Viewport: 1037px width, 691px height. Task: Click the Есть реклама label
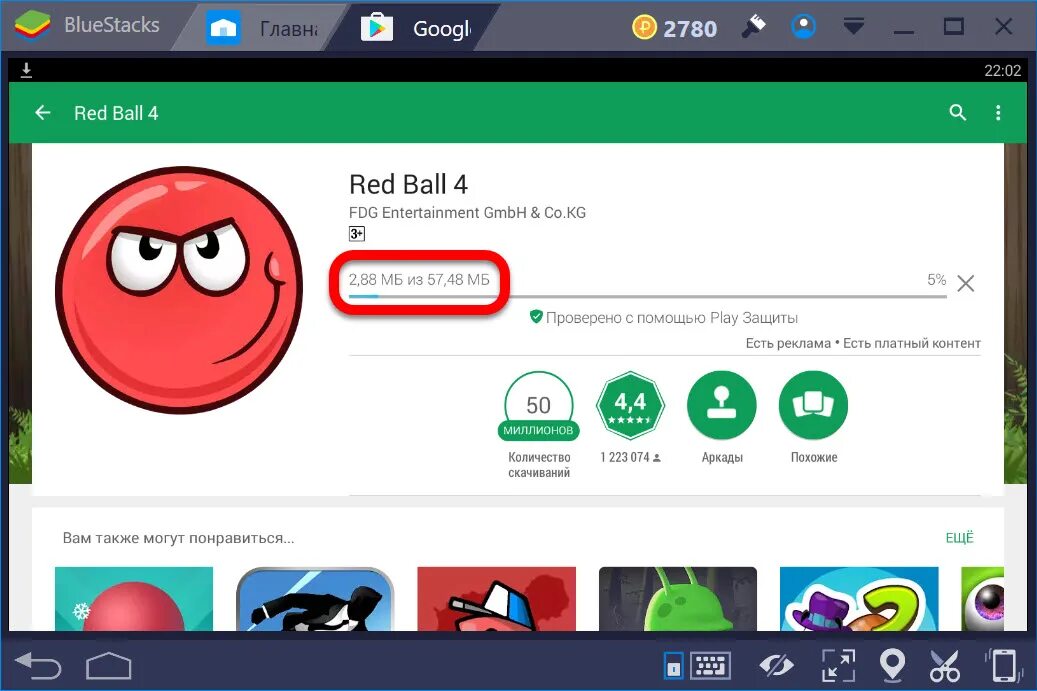click(788, 343)
